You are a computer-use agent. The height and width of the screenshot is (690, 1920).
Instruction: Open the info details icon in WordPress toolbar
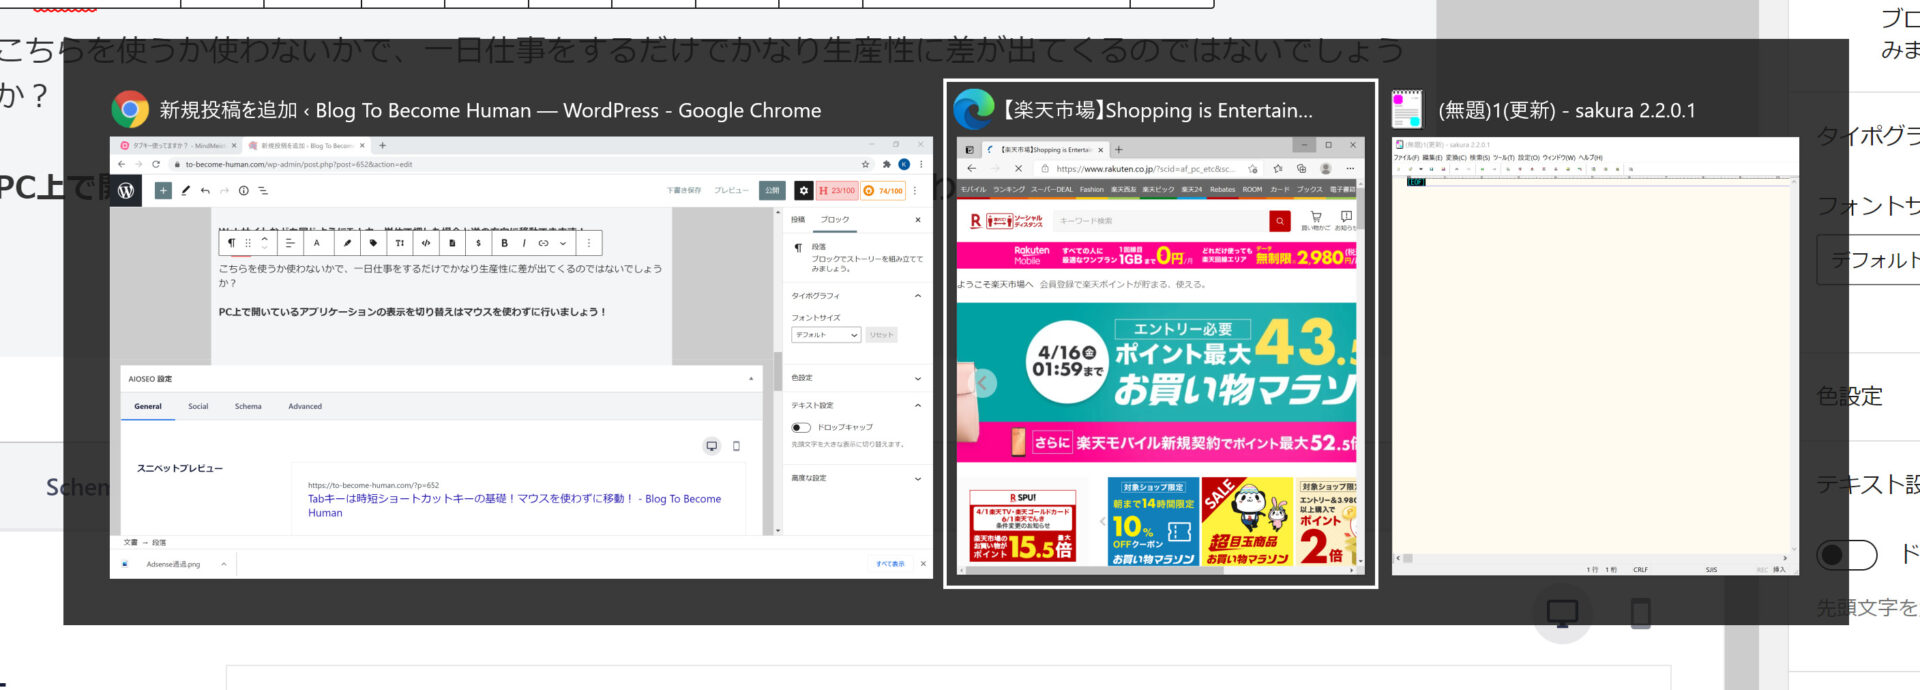tap(243, 190)
